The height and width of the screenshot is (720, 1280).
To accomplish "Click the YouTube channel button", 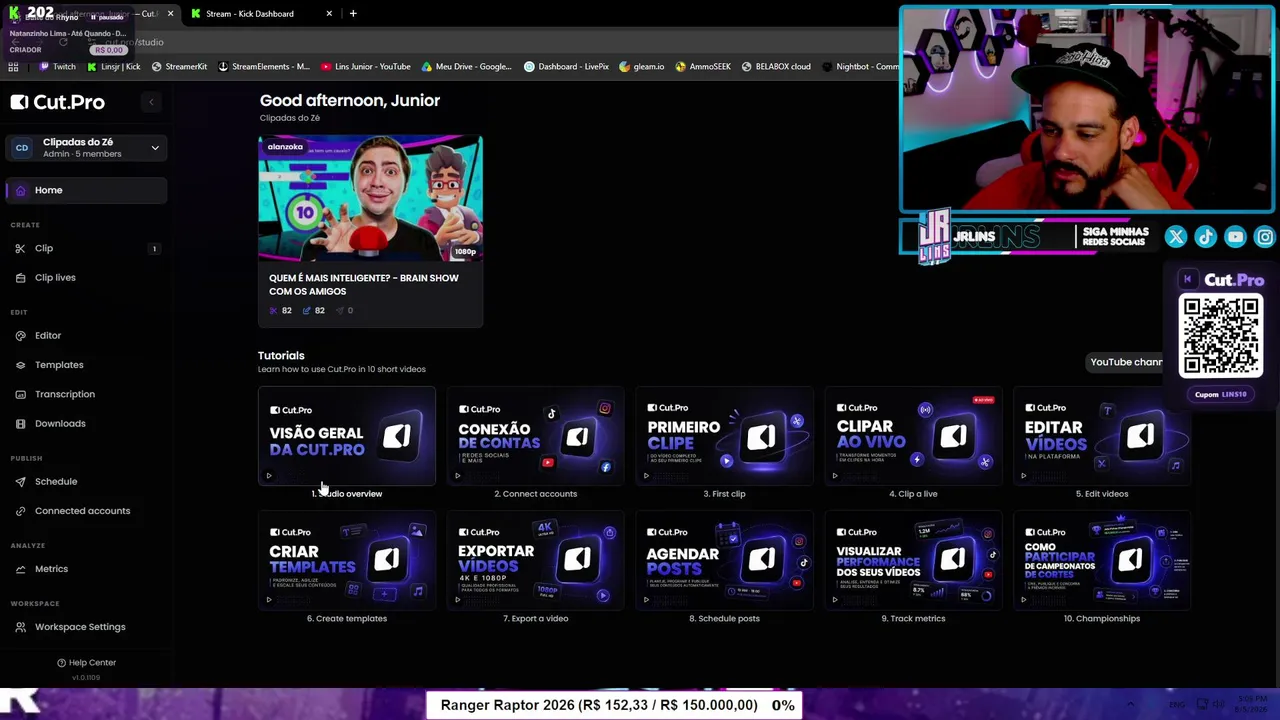I will (x=1126, y=362).
